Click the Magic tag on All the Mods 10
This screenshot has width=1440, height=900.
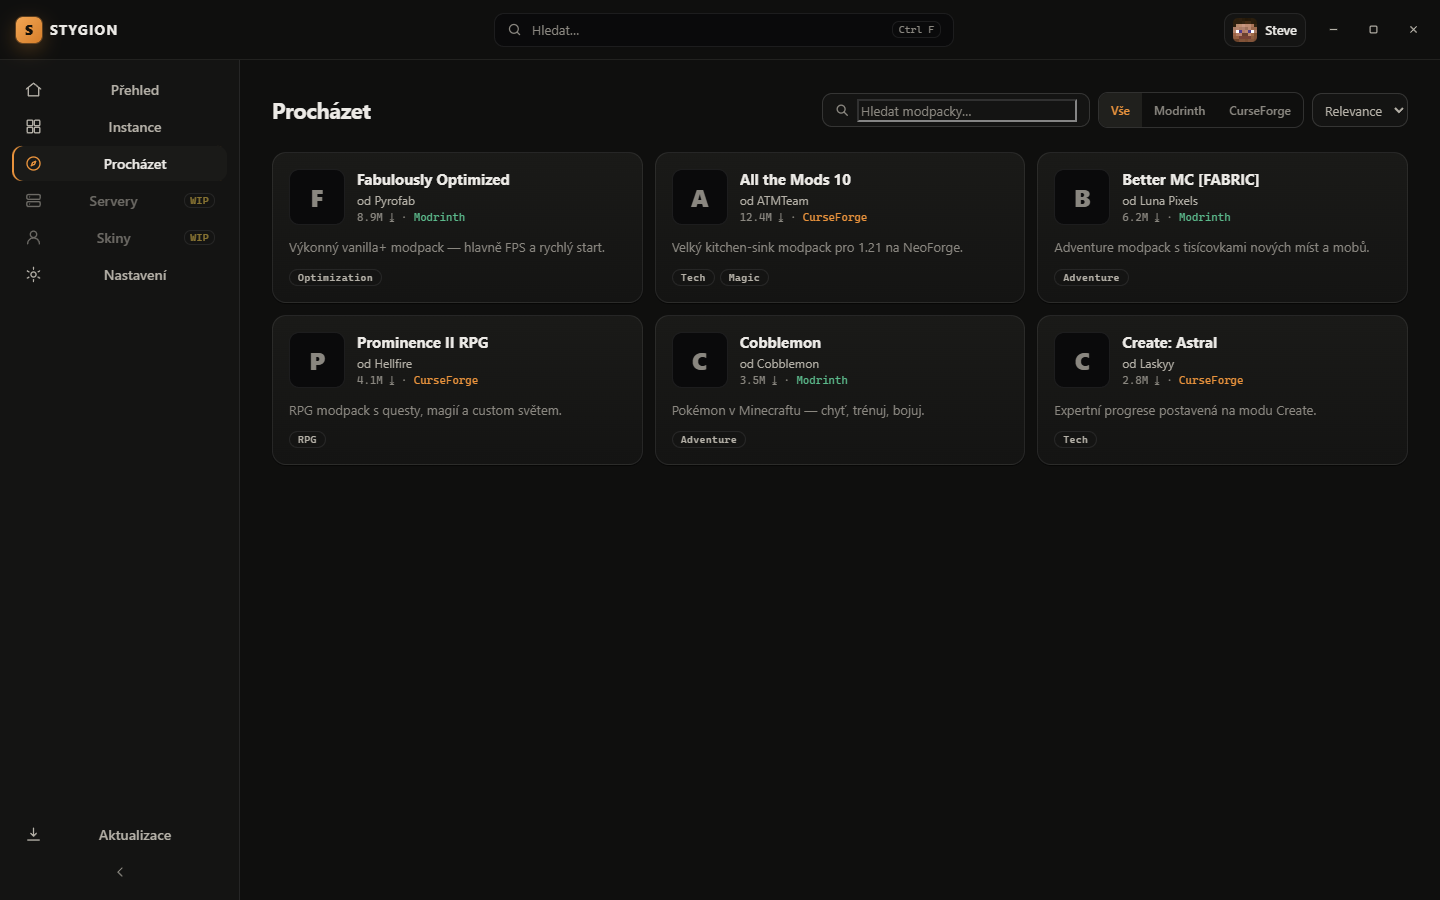744,278
